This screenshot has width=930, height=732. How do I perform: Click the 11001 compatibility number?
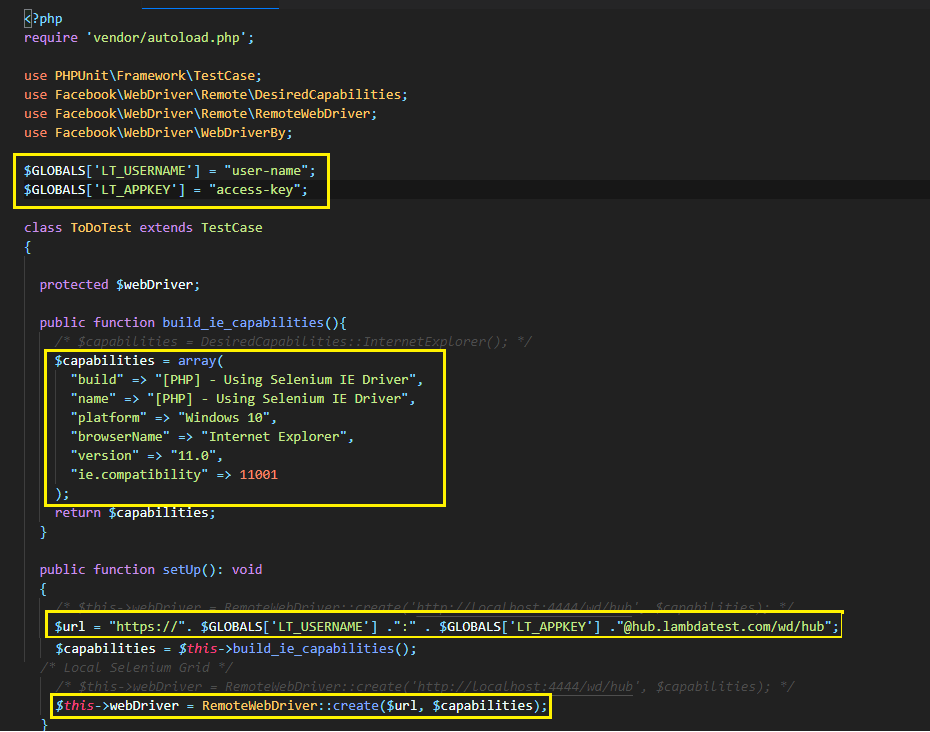click(x=259, y=475)
